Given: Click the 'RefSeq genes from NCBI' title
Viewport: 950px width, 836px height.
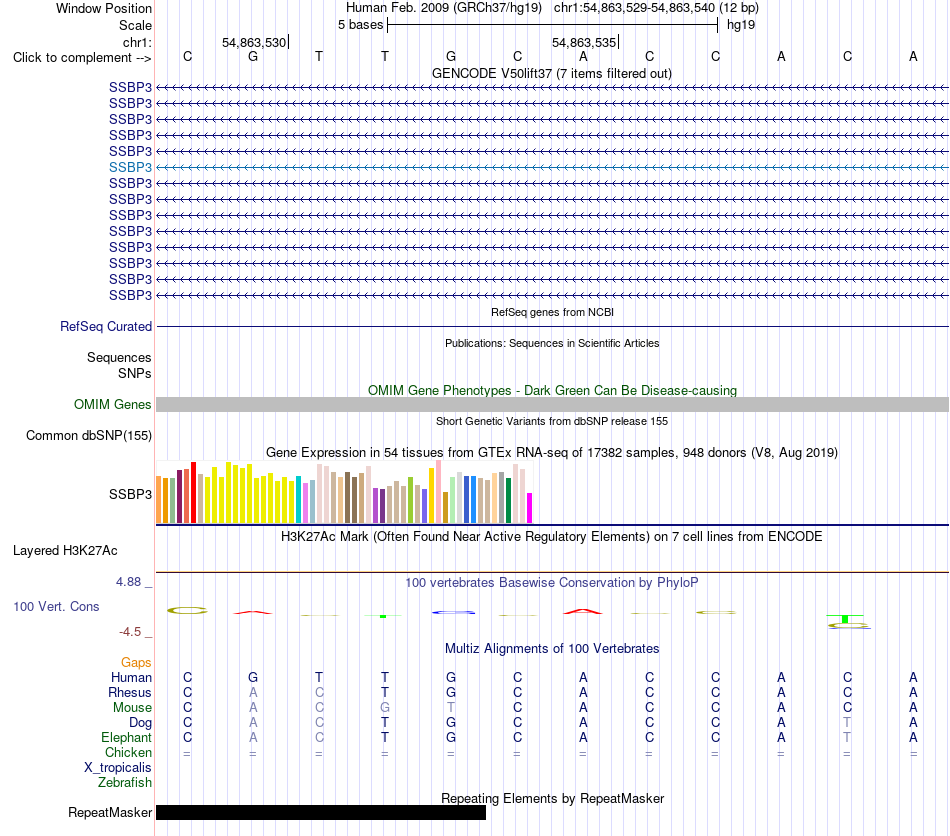Looking at the screenshot, I should point(552,313).
